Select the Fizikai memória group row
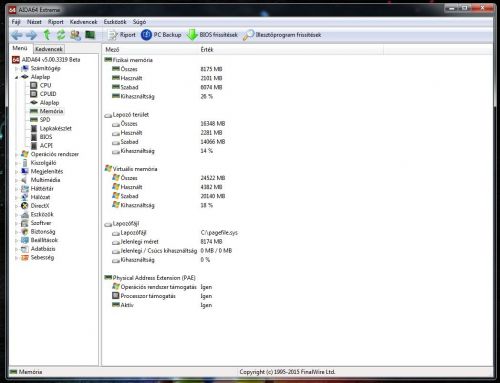 (x=129, y=60)
